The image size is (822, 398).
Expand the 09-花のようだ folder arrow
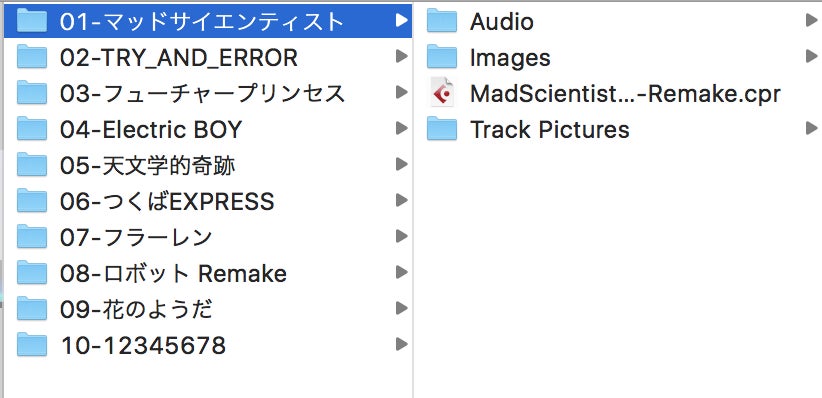(x=402, y=308)
